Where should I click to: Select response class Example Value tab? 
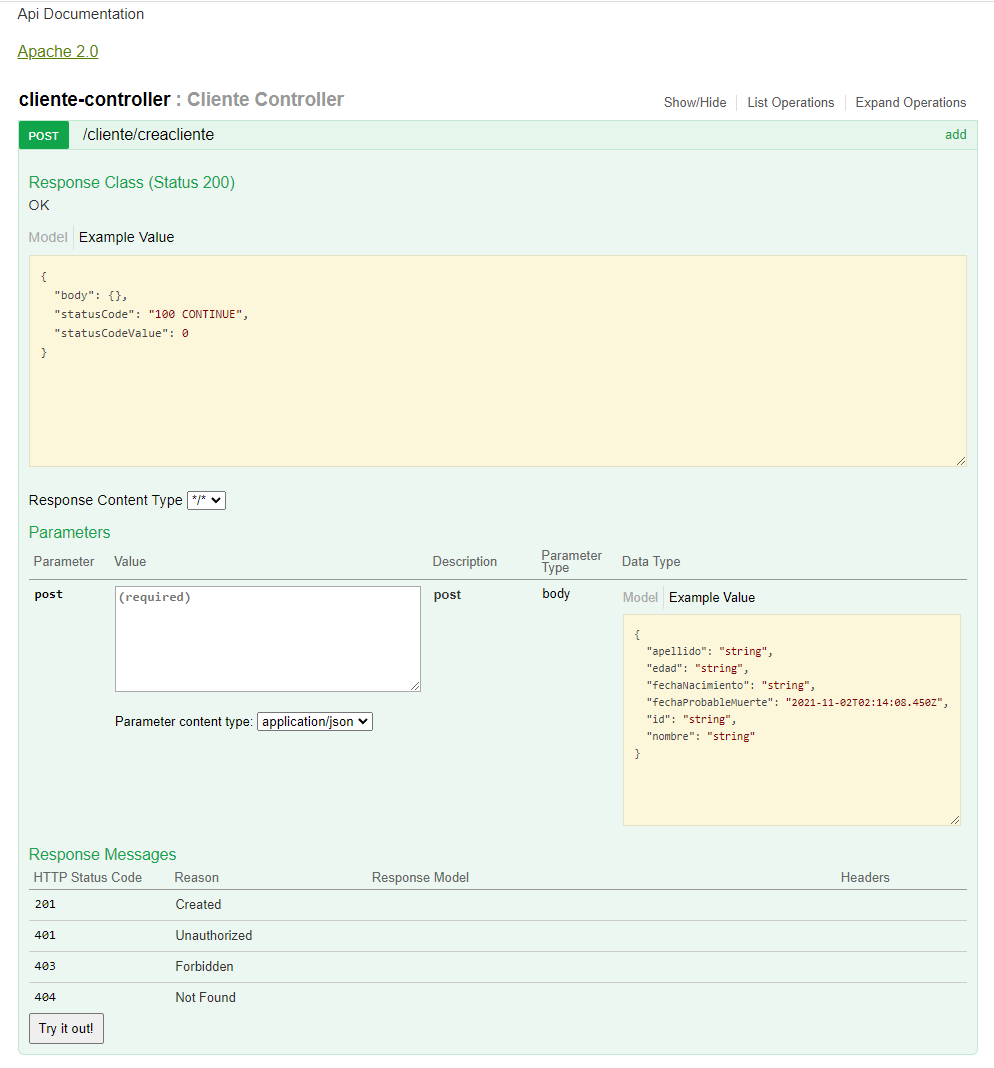point(127,237)
